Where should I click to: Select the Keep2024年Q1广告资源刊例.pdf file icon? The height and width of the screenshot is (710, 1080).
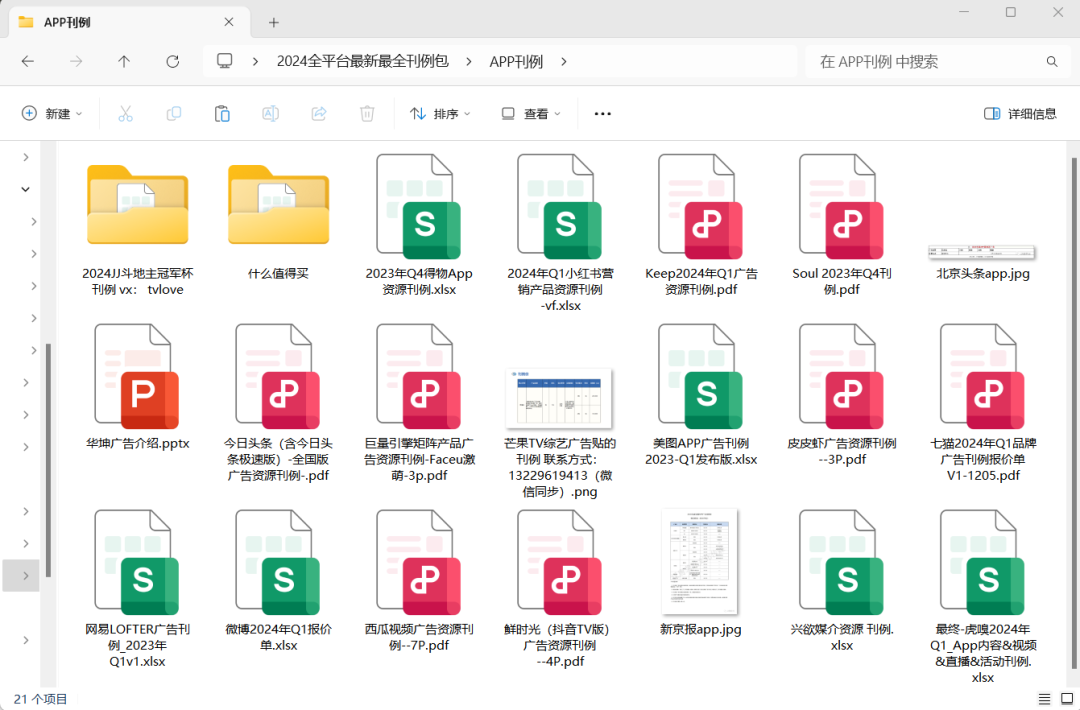[700, 207]
